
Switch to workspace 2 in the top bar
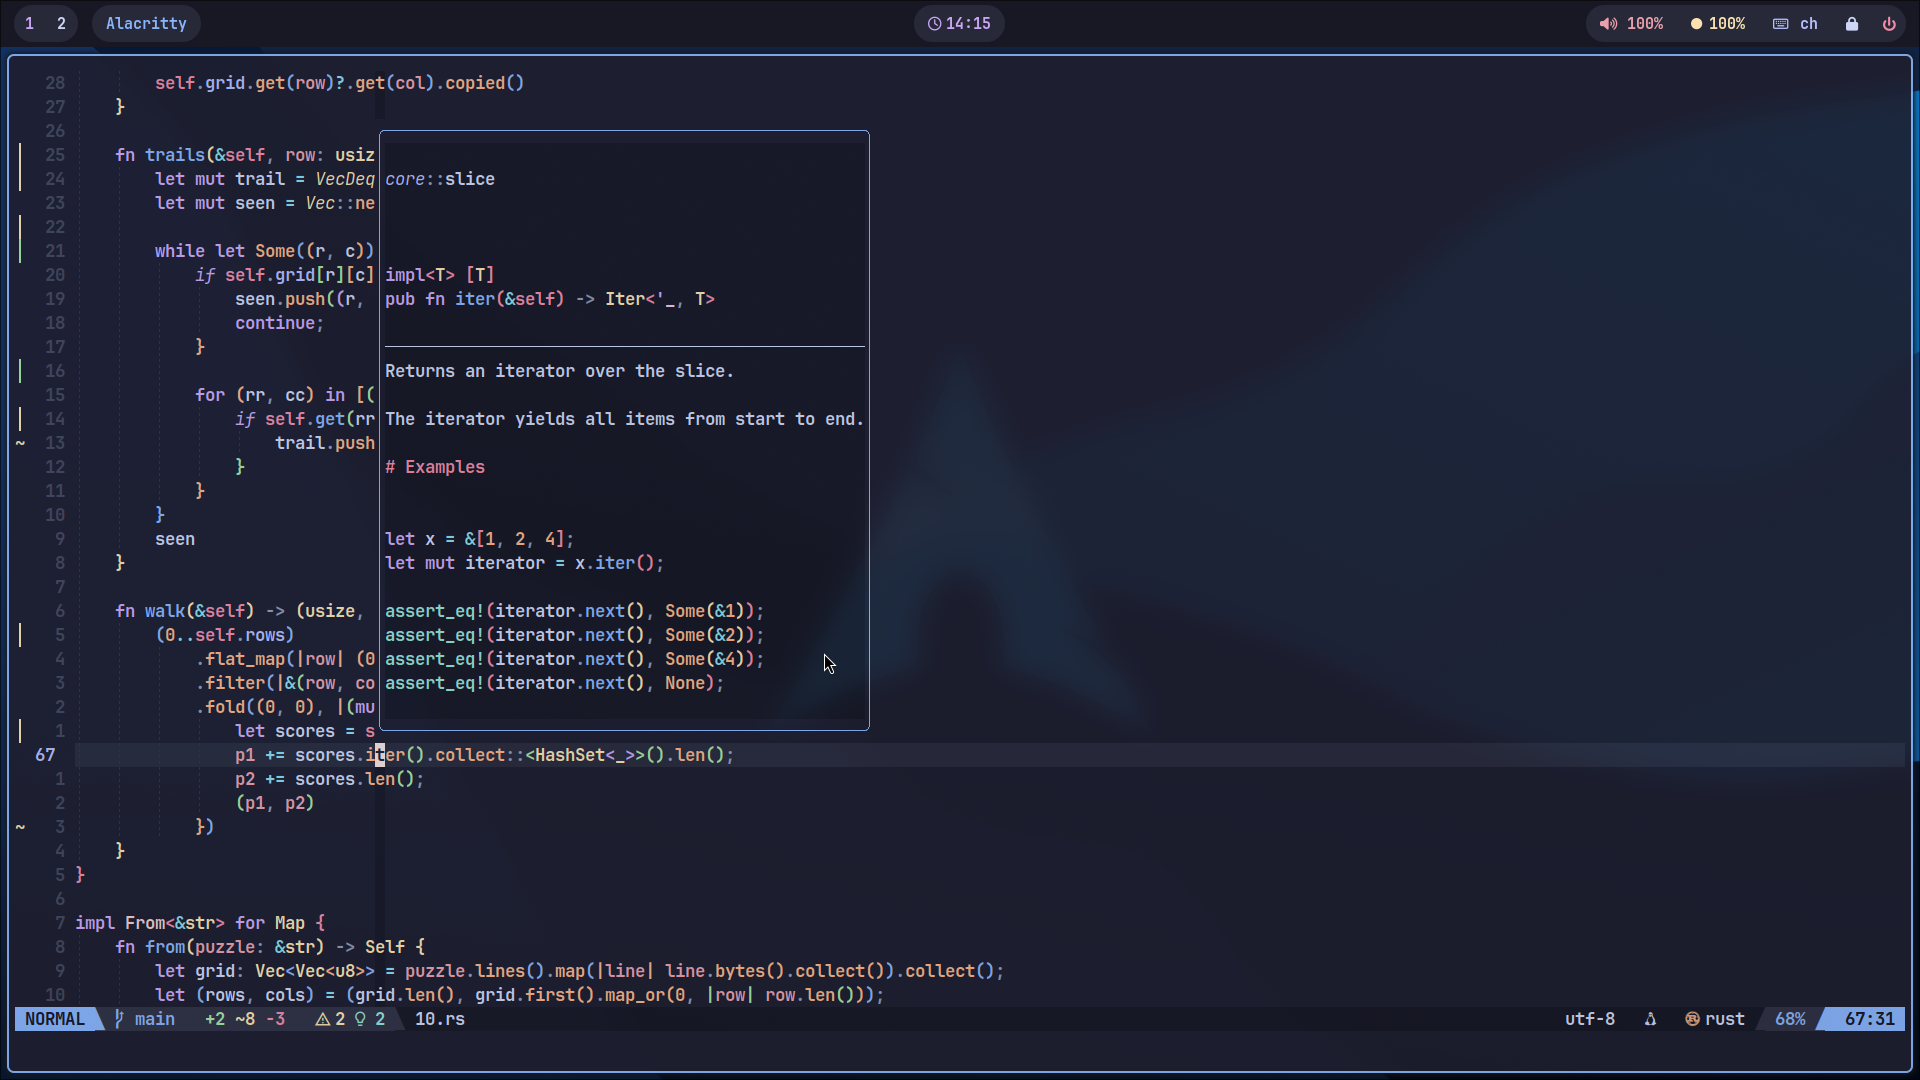tap(61, 24)
